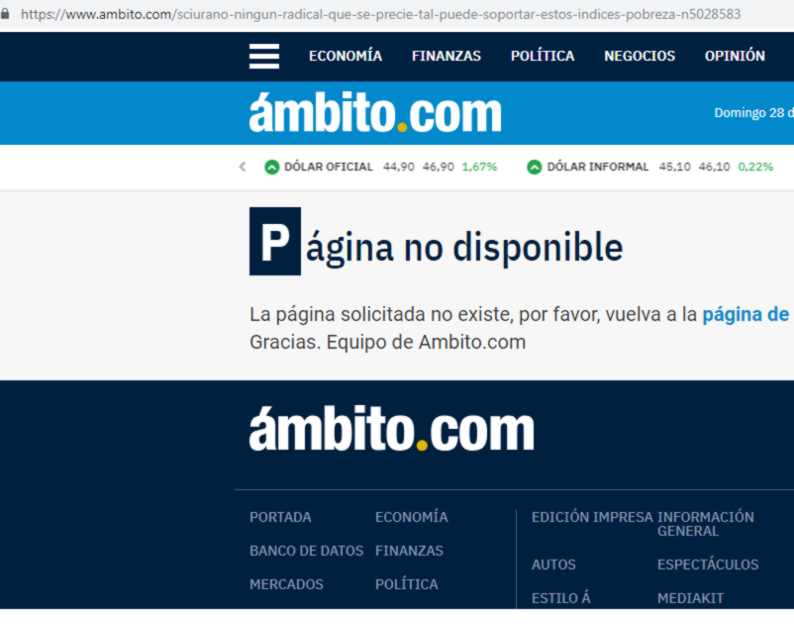The height and width of the screenshot is (643, 794).
Task: Open the hamburger menu icon
Action: coord(264,56)
